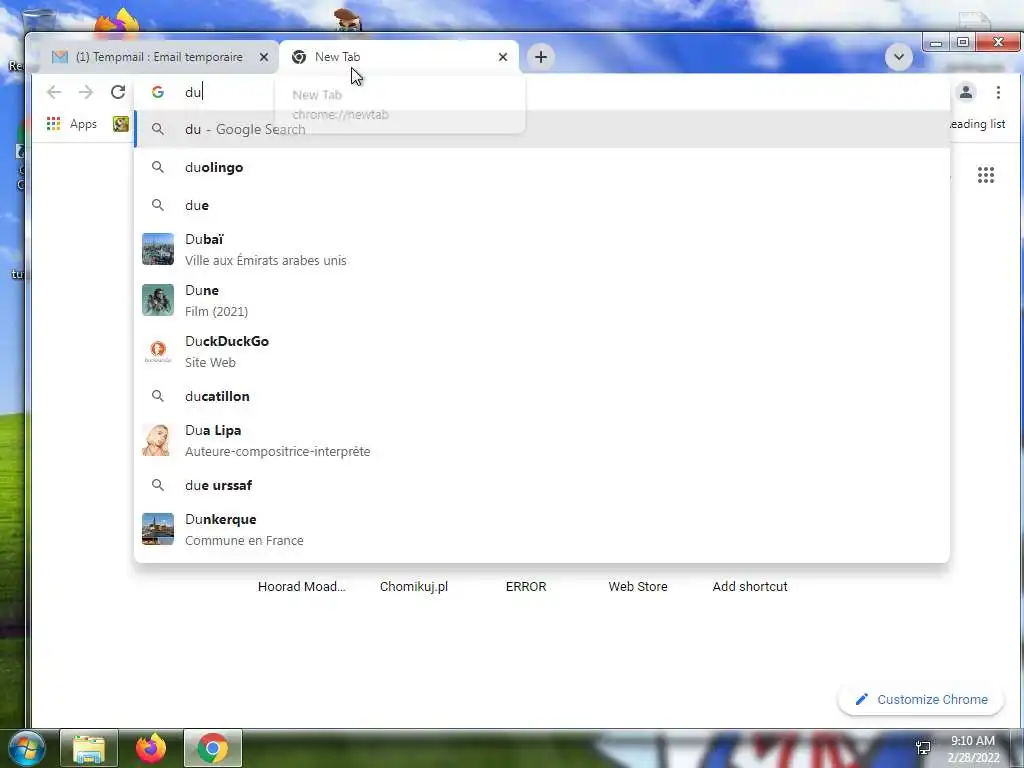The width and height of the screenshot is (1024, 768).
Task: Click Add shortcut
Action: [x=750, y=586]
